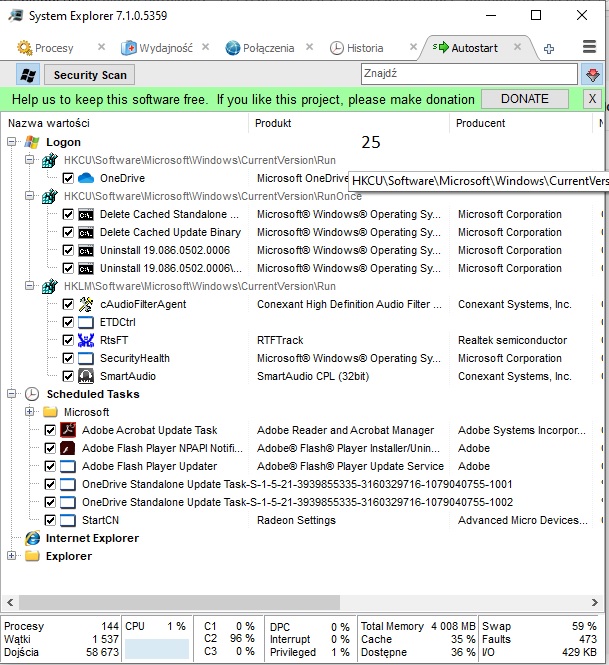Click the CPU usage graph bar
The height and width of the screenshot is (665, 609).
pyautogui.click(x=157, y=649)
